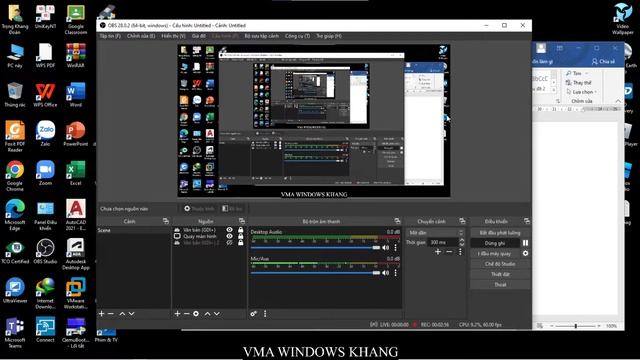
Task: Open the Chỉnh sửa (E) menu
Action: [x=141, y=36]
